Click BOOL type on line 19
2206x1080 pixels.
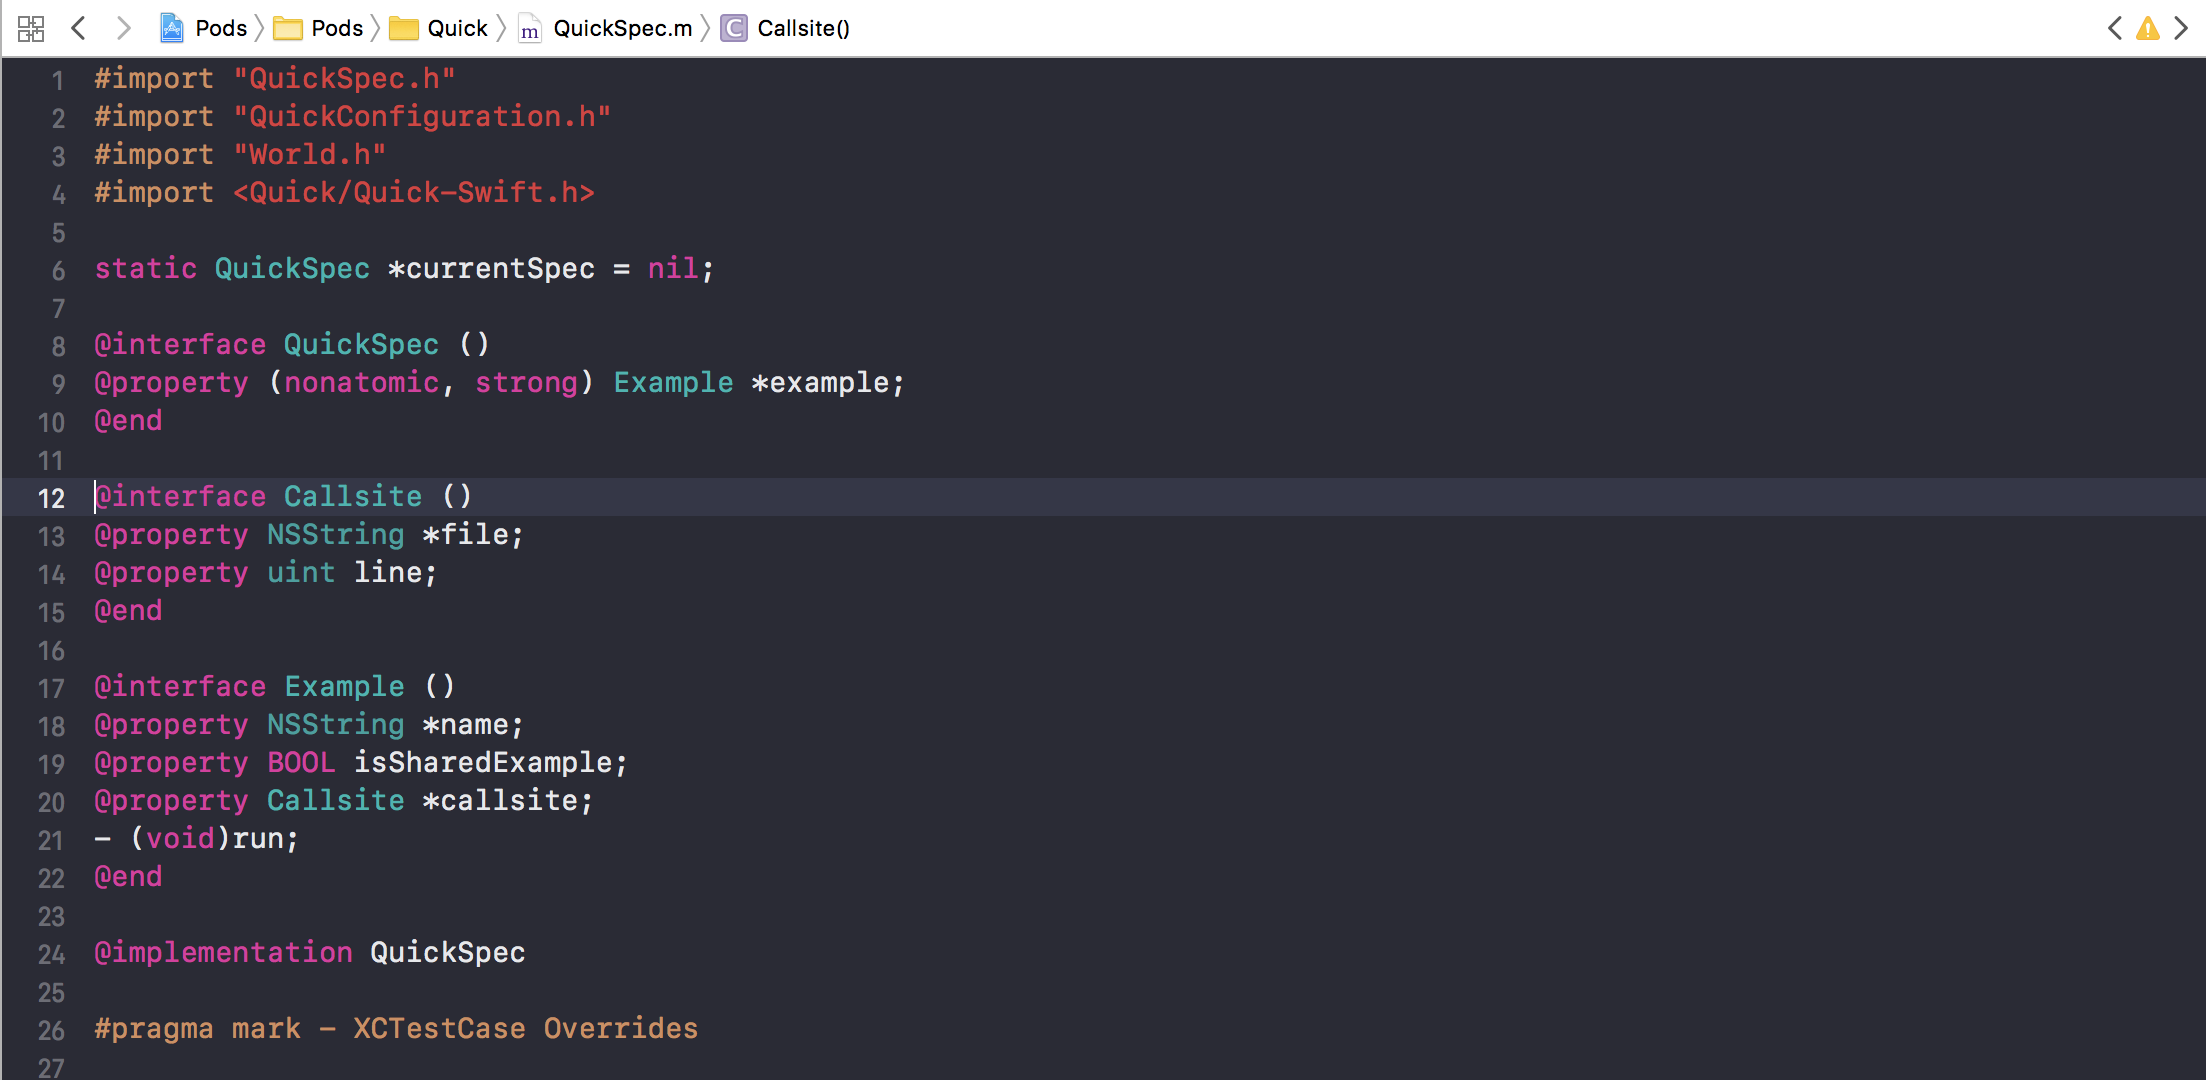click(301, 762)
